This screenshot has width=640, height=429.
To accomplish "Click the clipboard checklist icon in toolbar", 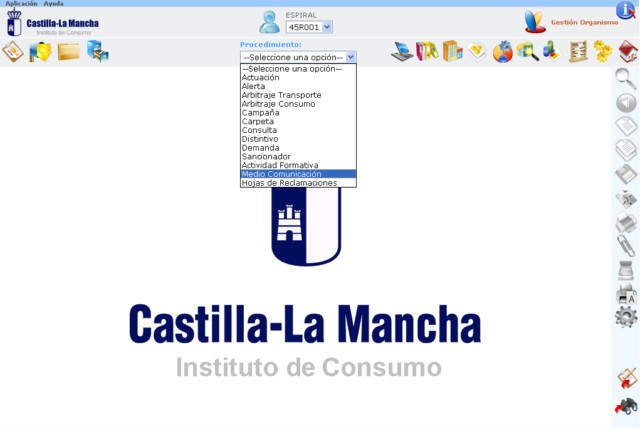I will click(x=13, y=52).
